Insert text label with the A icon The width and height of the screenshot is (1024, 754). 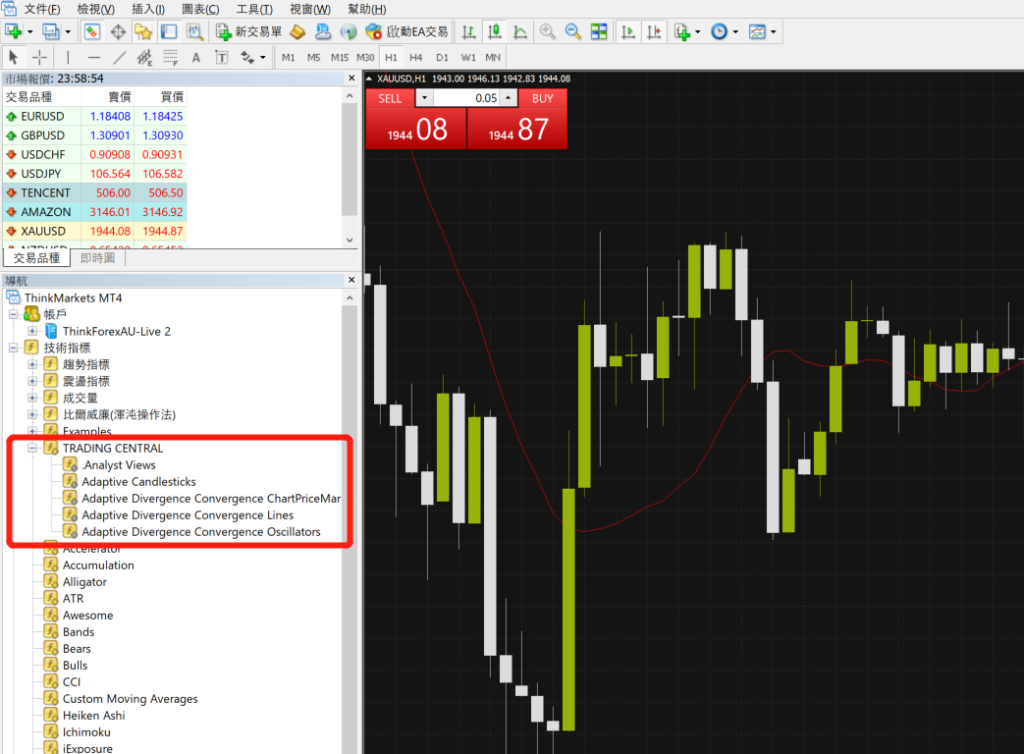point(196,57)
